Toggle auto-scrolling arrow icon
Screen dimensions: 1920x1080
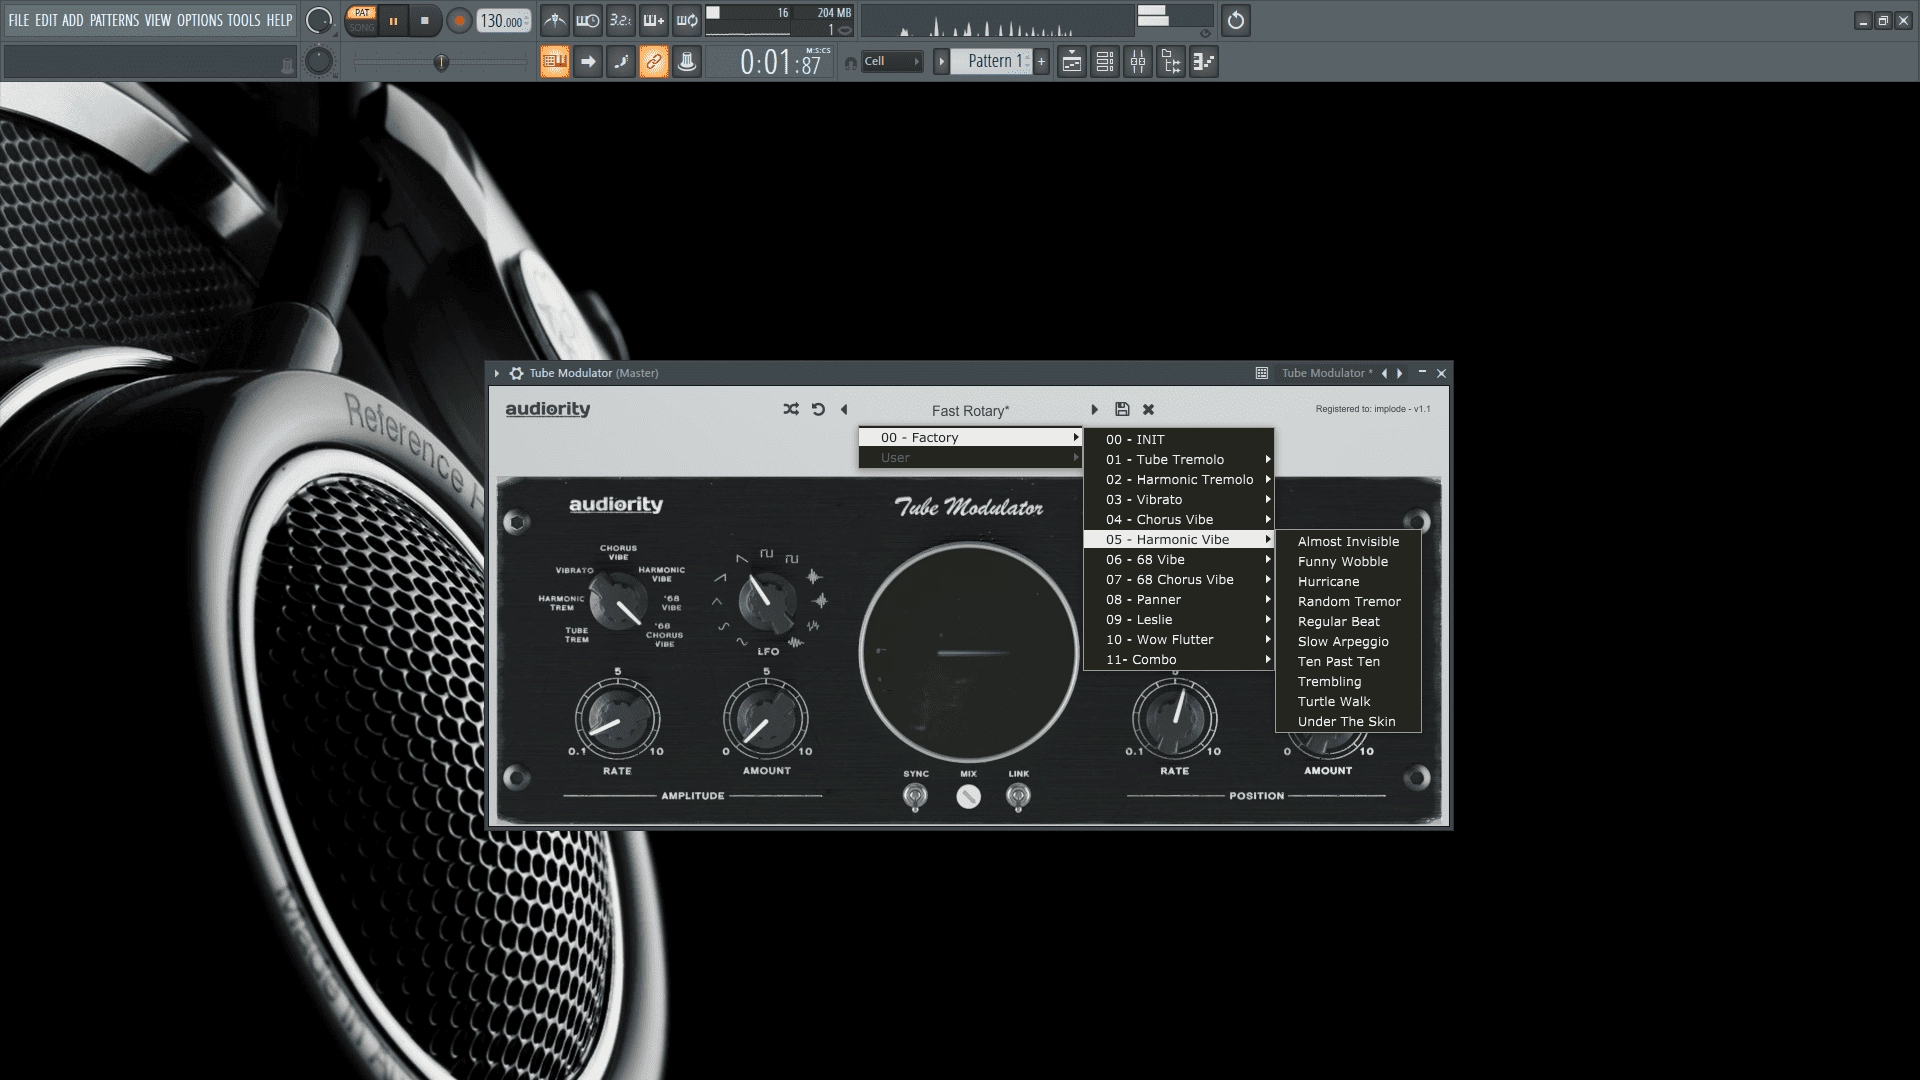[588, 62]
